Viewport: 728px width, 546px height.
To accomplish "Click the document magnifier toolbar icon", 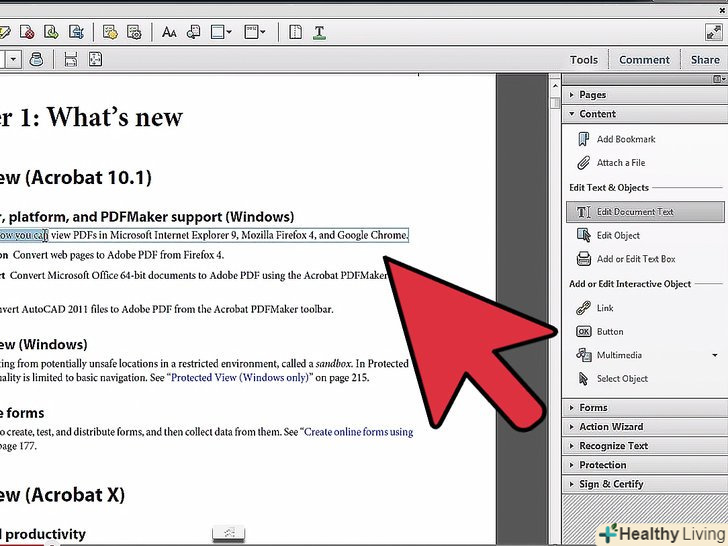I will 193,32.
